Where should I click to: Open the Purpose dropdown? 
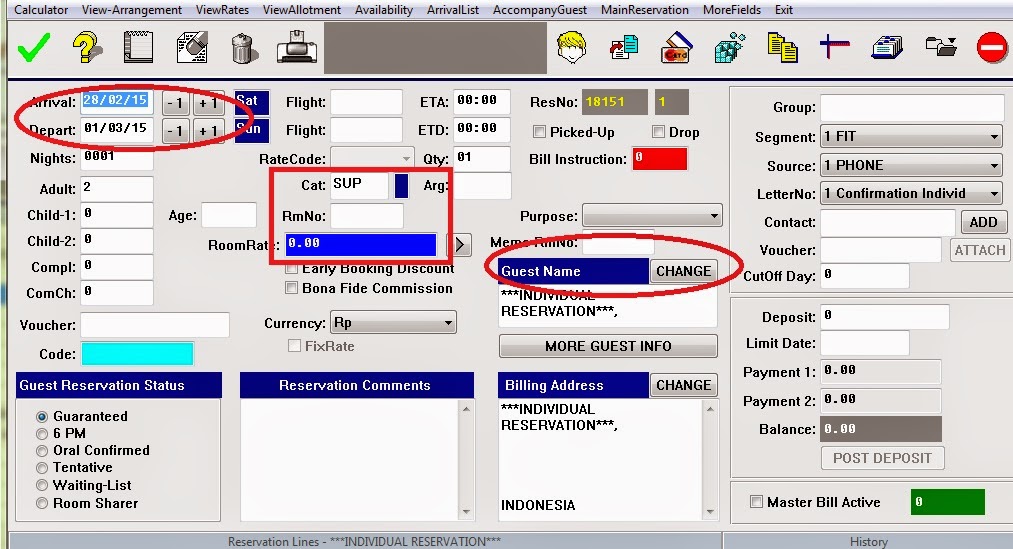click(x=652, y=216)
